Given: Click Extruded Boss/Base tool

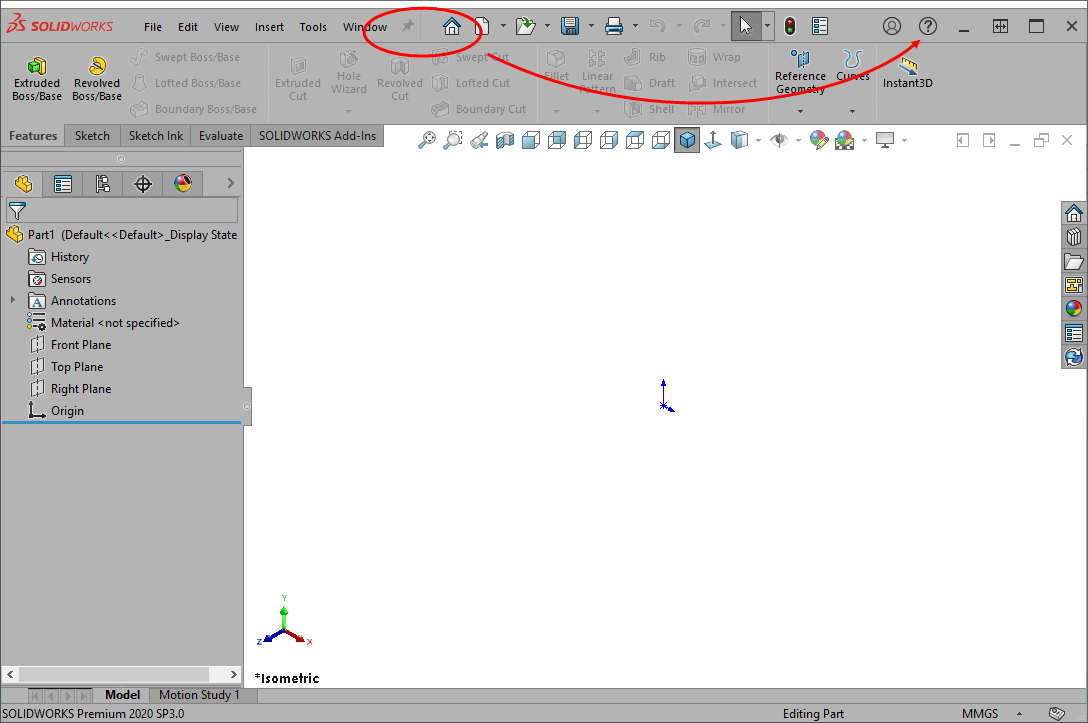Looking at the screenshot, I should tap(37, 78).
